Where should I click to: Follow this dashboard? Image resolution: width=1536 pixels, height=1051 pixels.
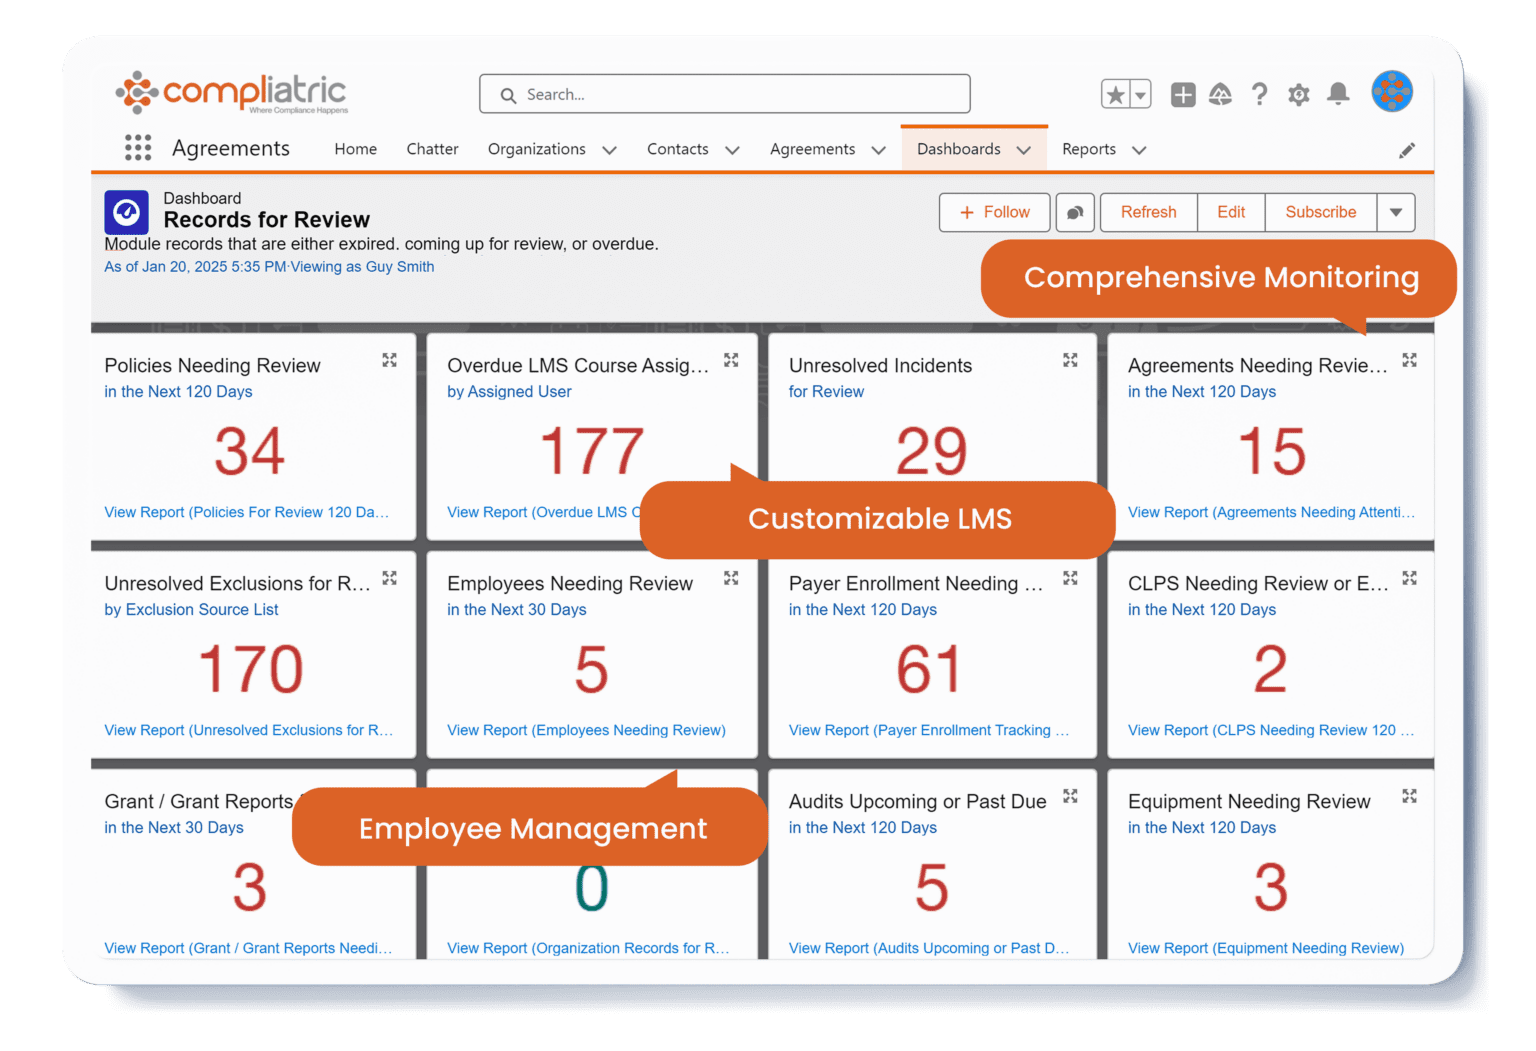click(994, 212)
